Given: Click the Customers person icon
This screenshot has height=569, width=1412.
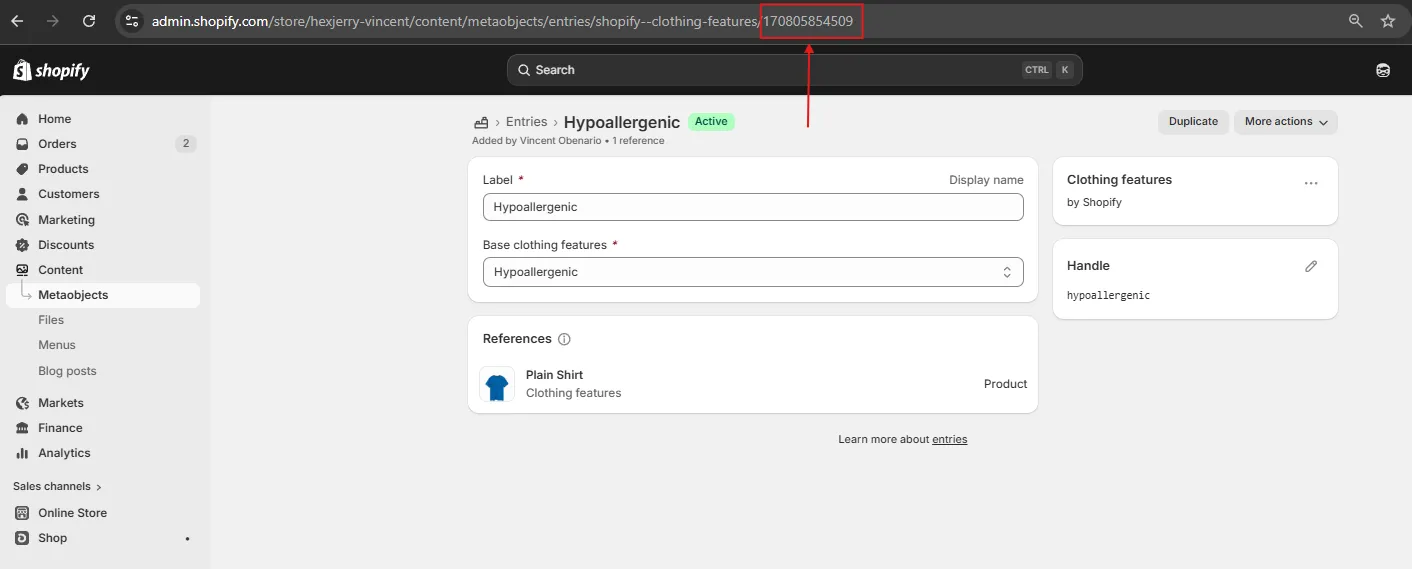Looking at the screenshot, I should point(22,194).
